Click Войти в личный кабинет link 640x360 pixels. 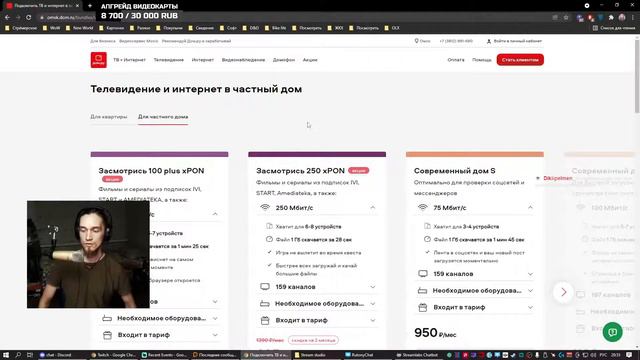[x=518, y=41]
